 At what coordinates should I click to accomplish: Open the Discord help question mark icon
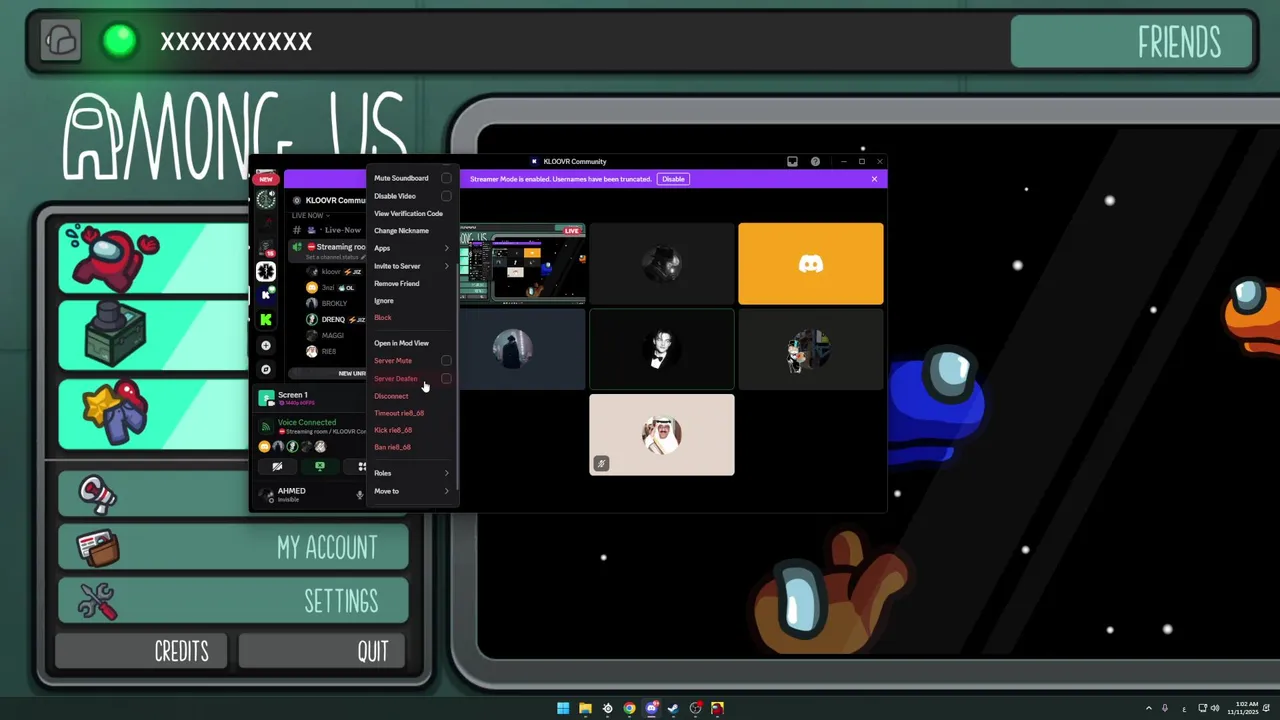[x=815, y=161]
